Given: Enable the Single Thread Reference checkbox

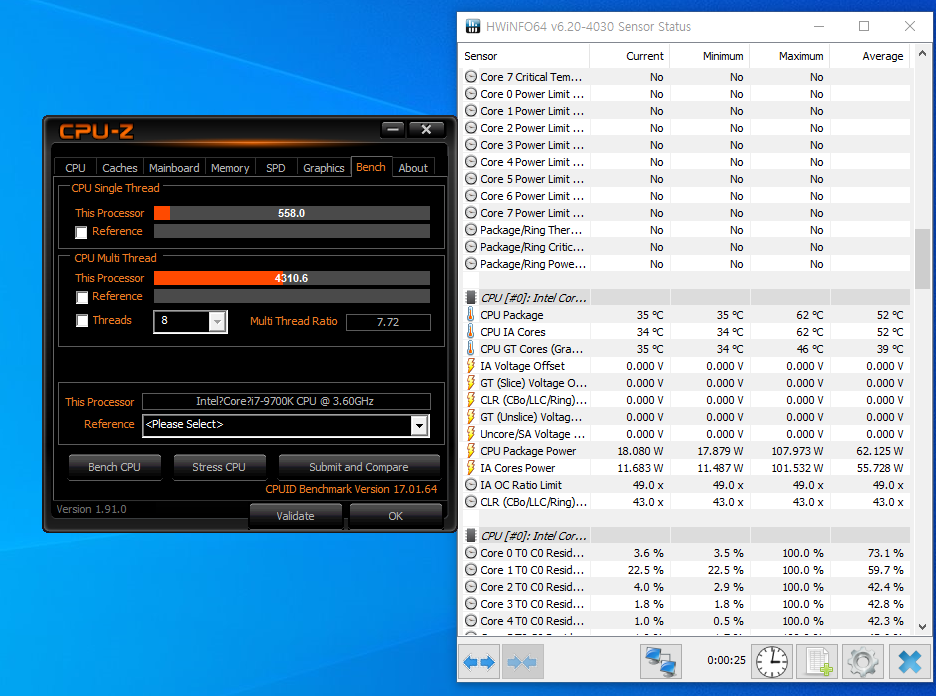Looking at the screenshot, I should coord(81,232).
